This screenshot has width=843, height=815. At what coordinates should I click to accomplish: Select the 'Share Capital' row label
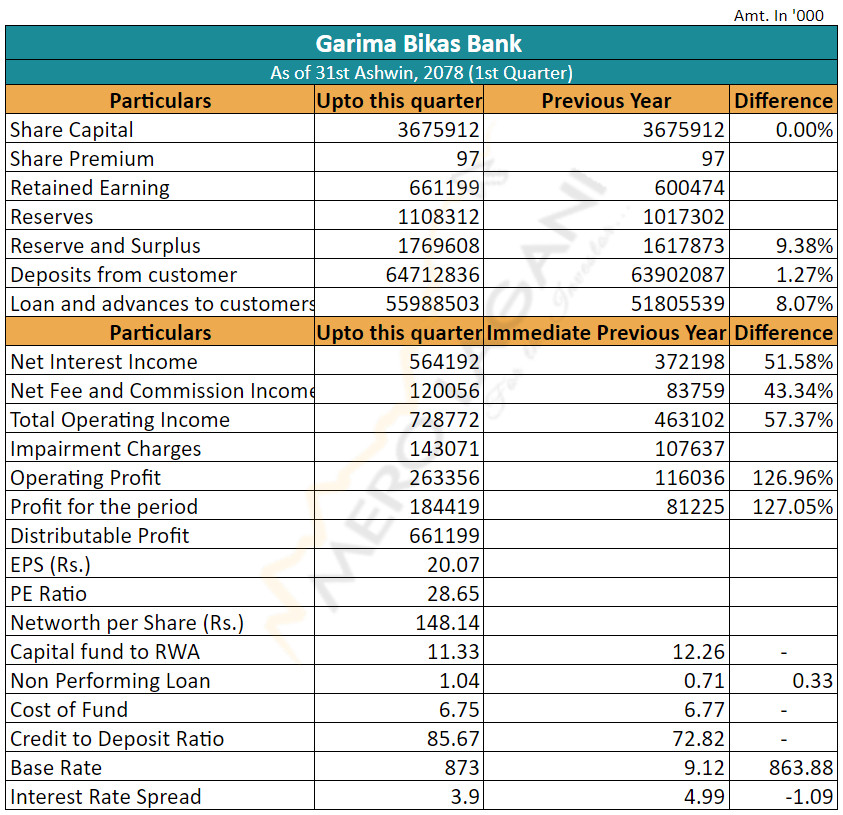click(72, 130)
